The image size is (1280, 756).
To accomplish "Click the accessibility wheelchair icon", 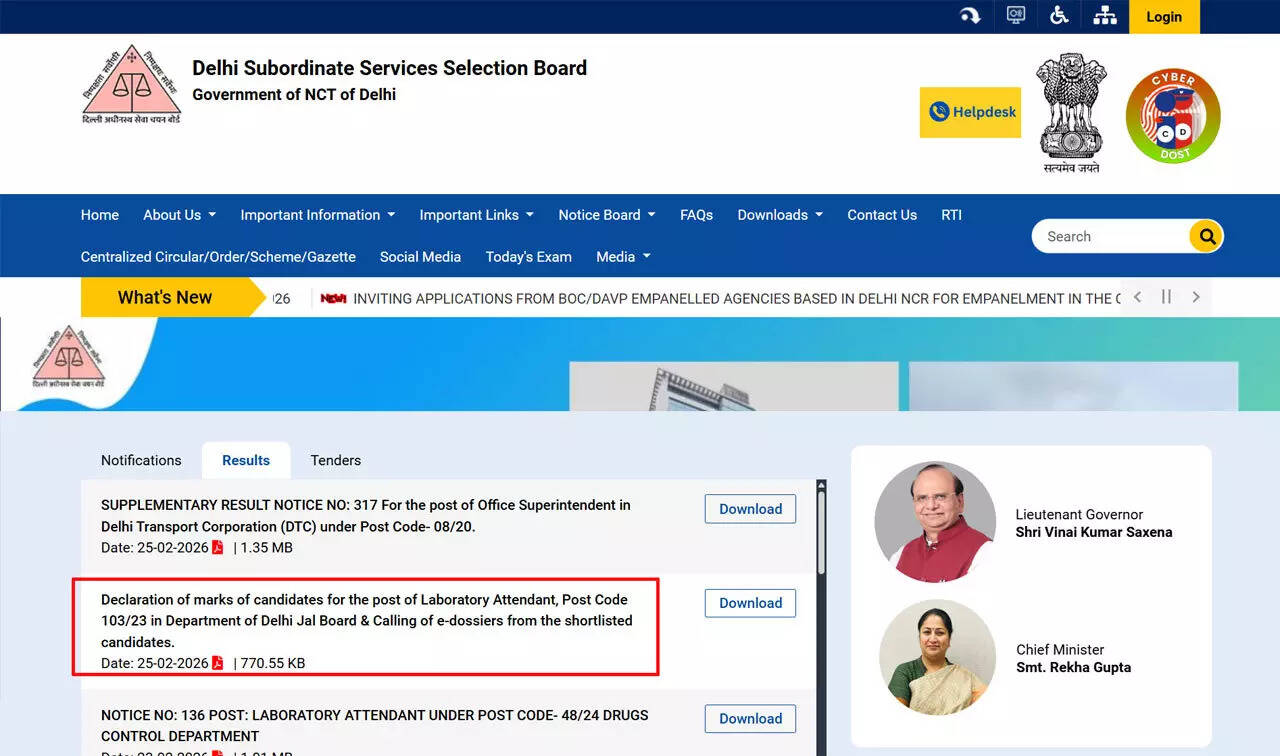I will coord(1059,16).
